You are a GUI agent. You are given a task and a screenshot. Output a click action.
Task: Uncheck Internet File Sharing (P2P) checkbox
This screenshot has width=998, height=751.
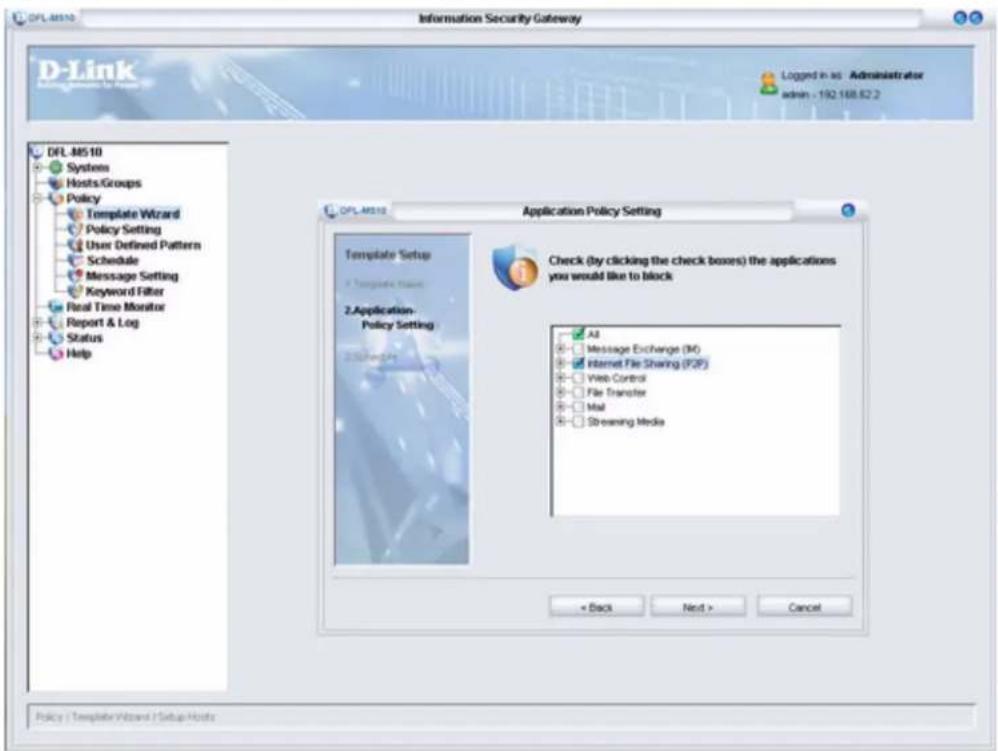[x=579, y=363]
